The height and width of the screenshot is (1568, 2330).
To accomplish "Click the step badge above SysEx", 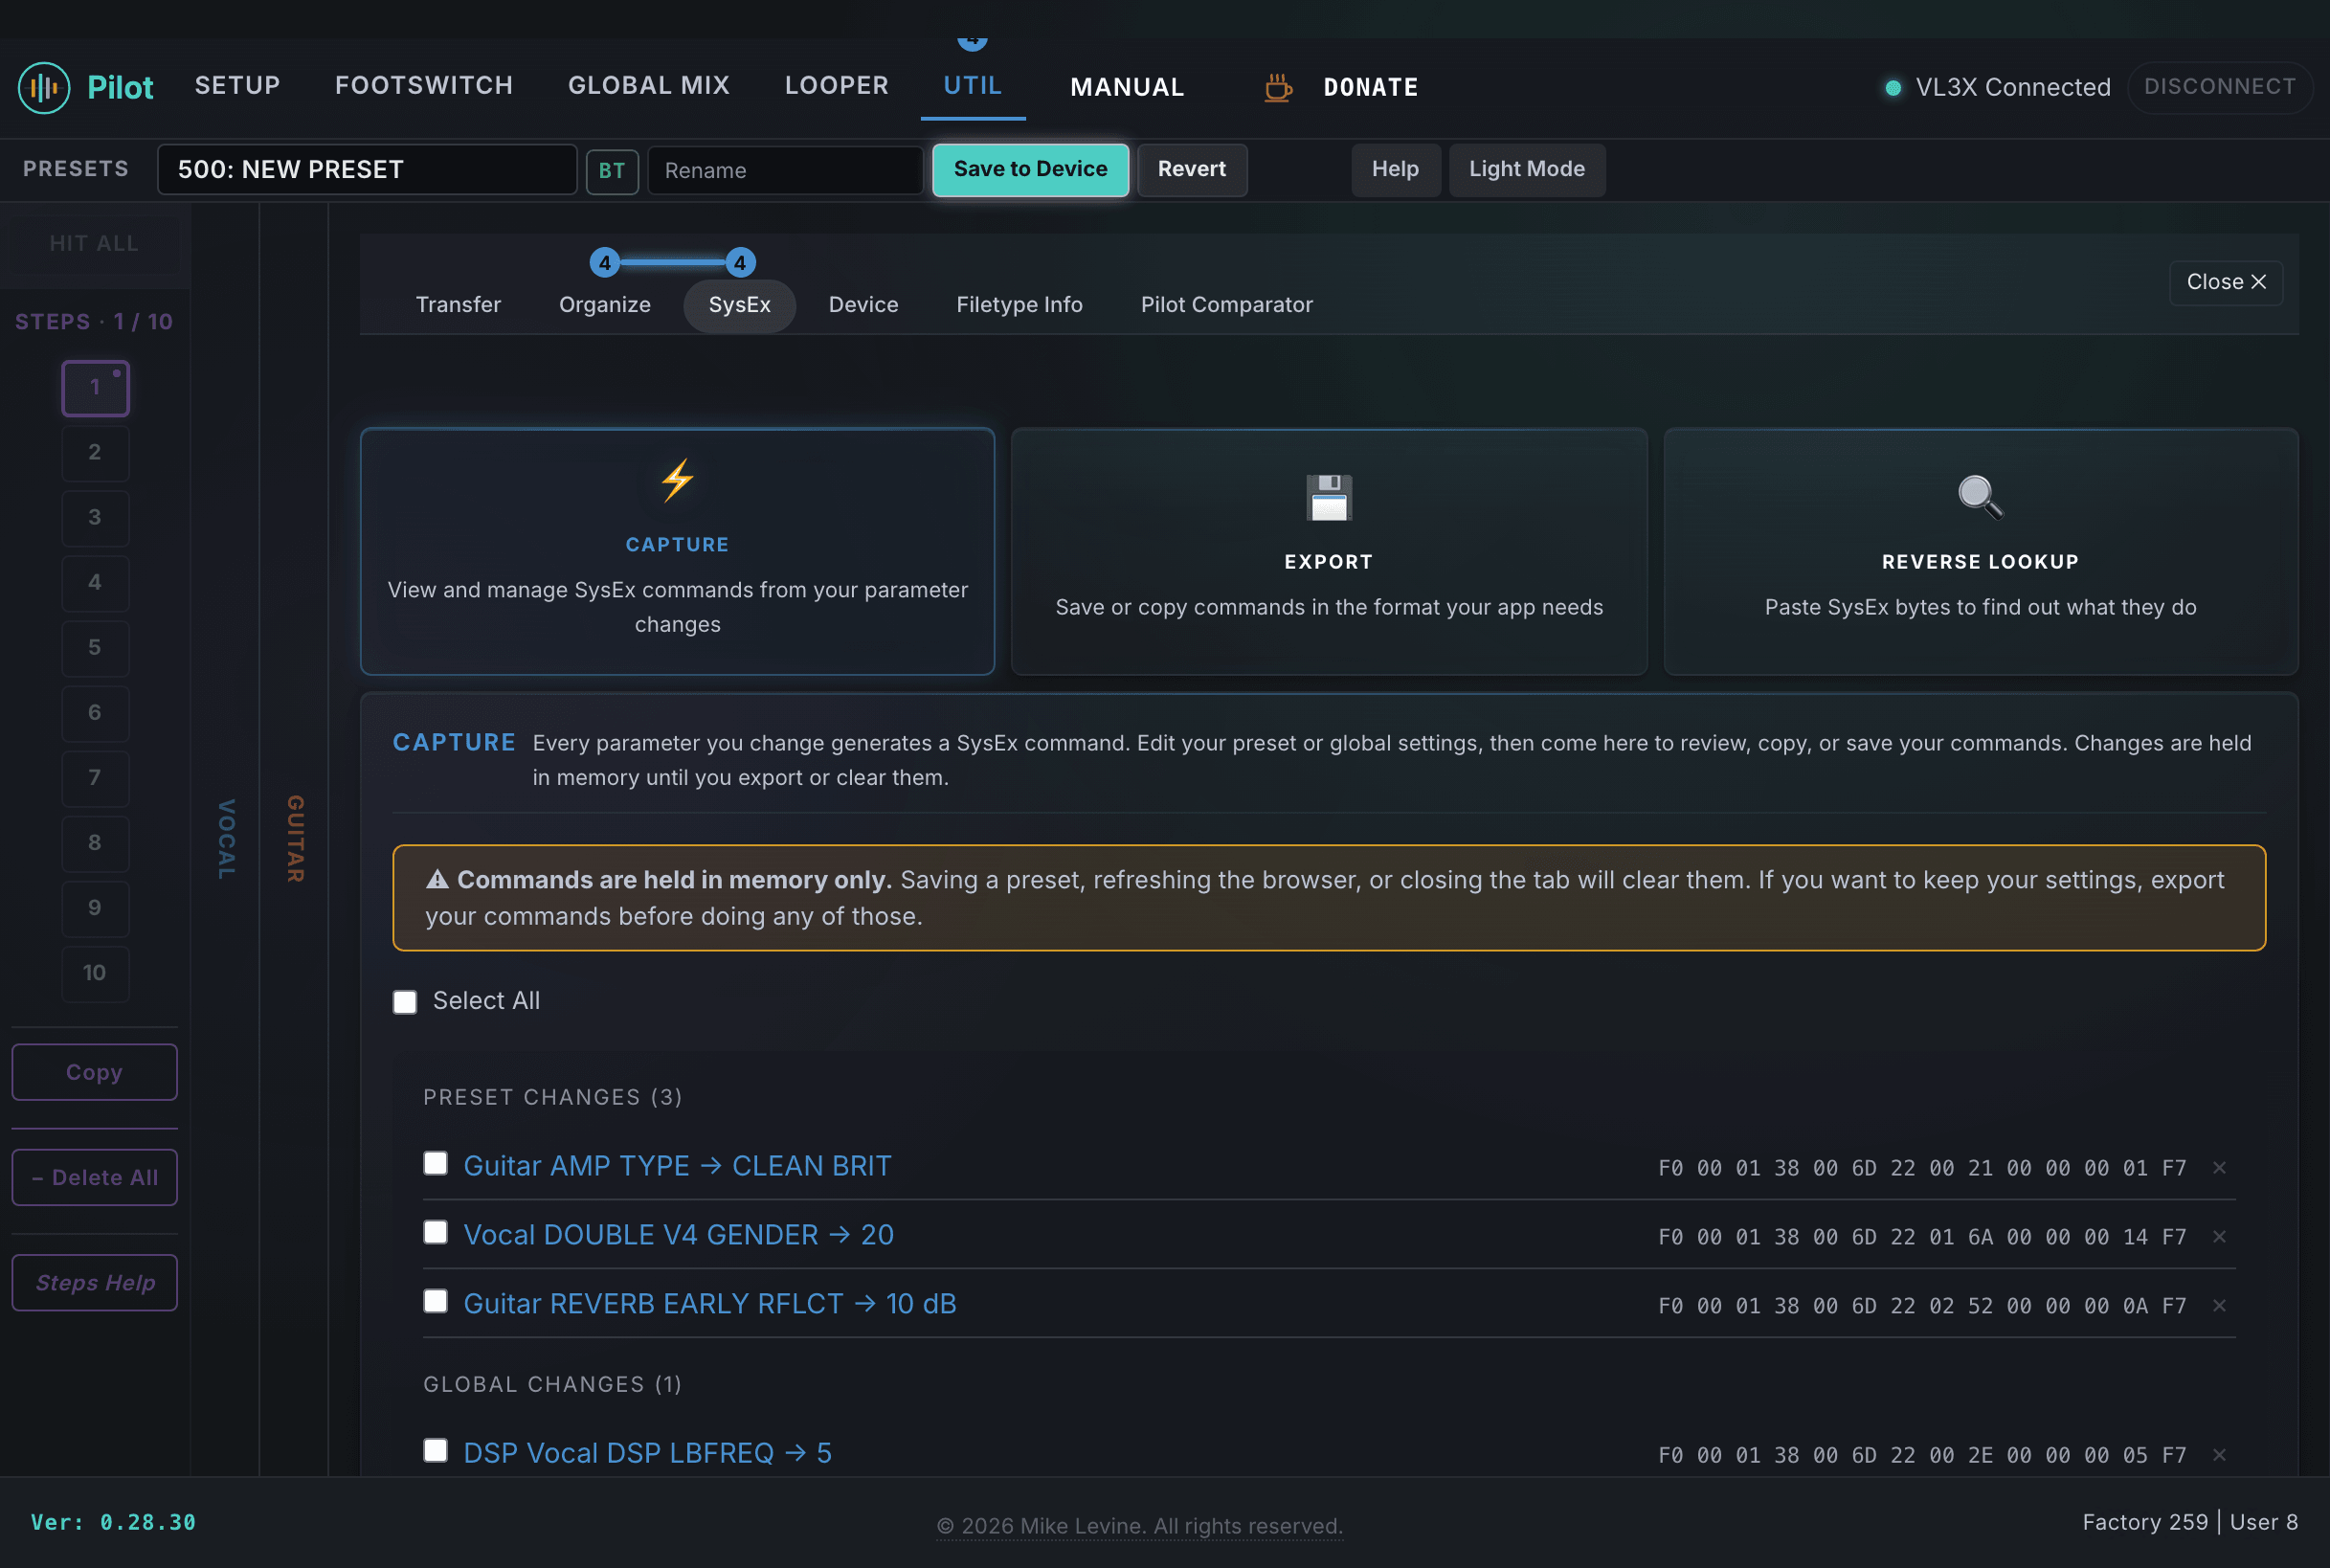I will (x=739, y=263).
